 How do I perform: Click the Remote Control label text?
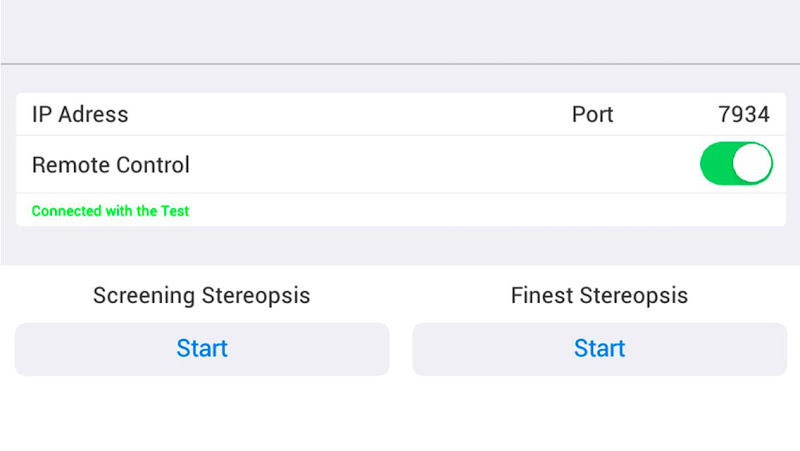click(111, 165)
